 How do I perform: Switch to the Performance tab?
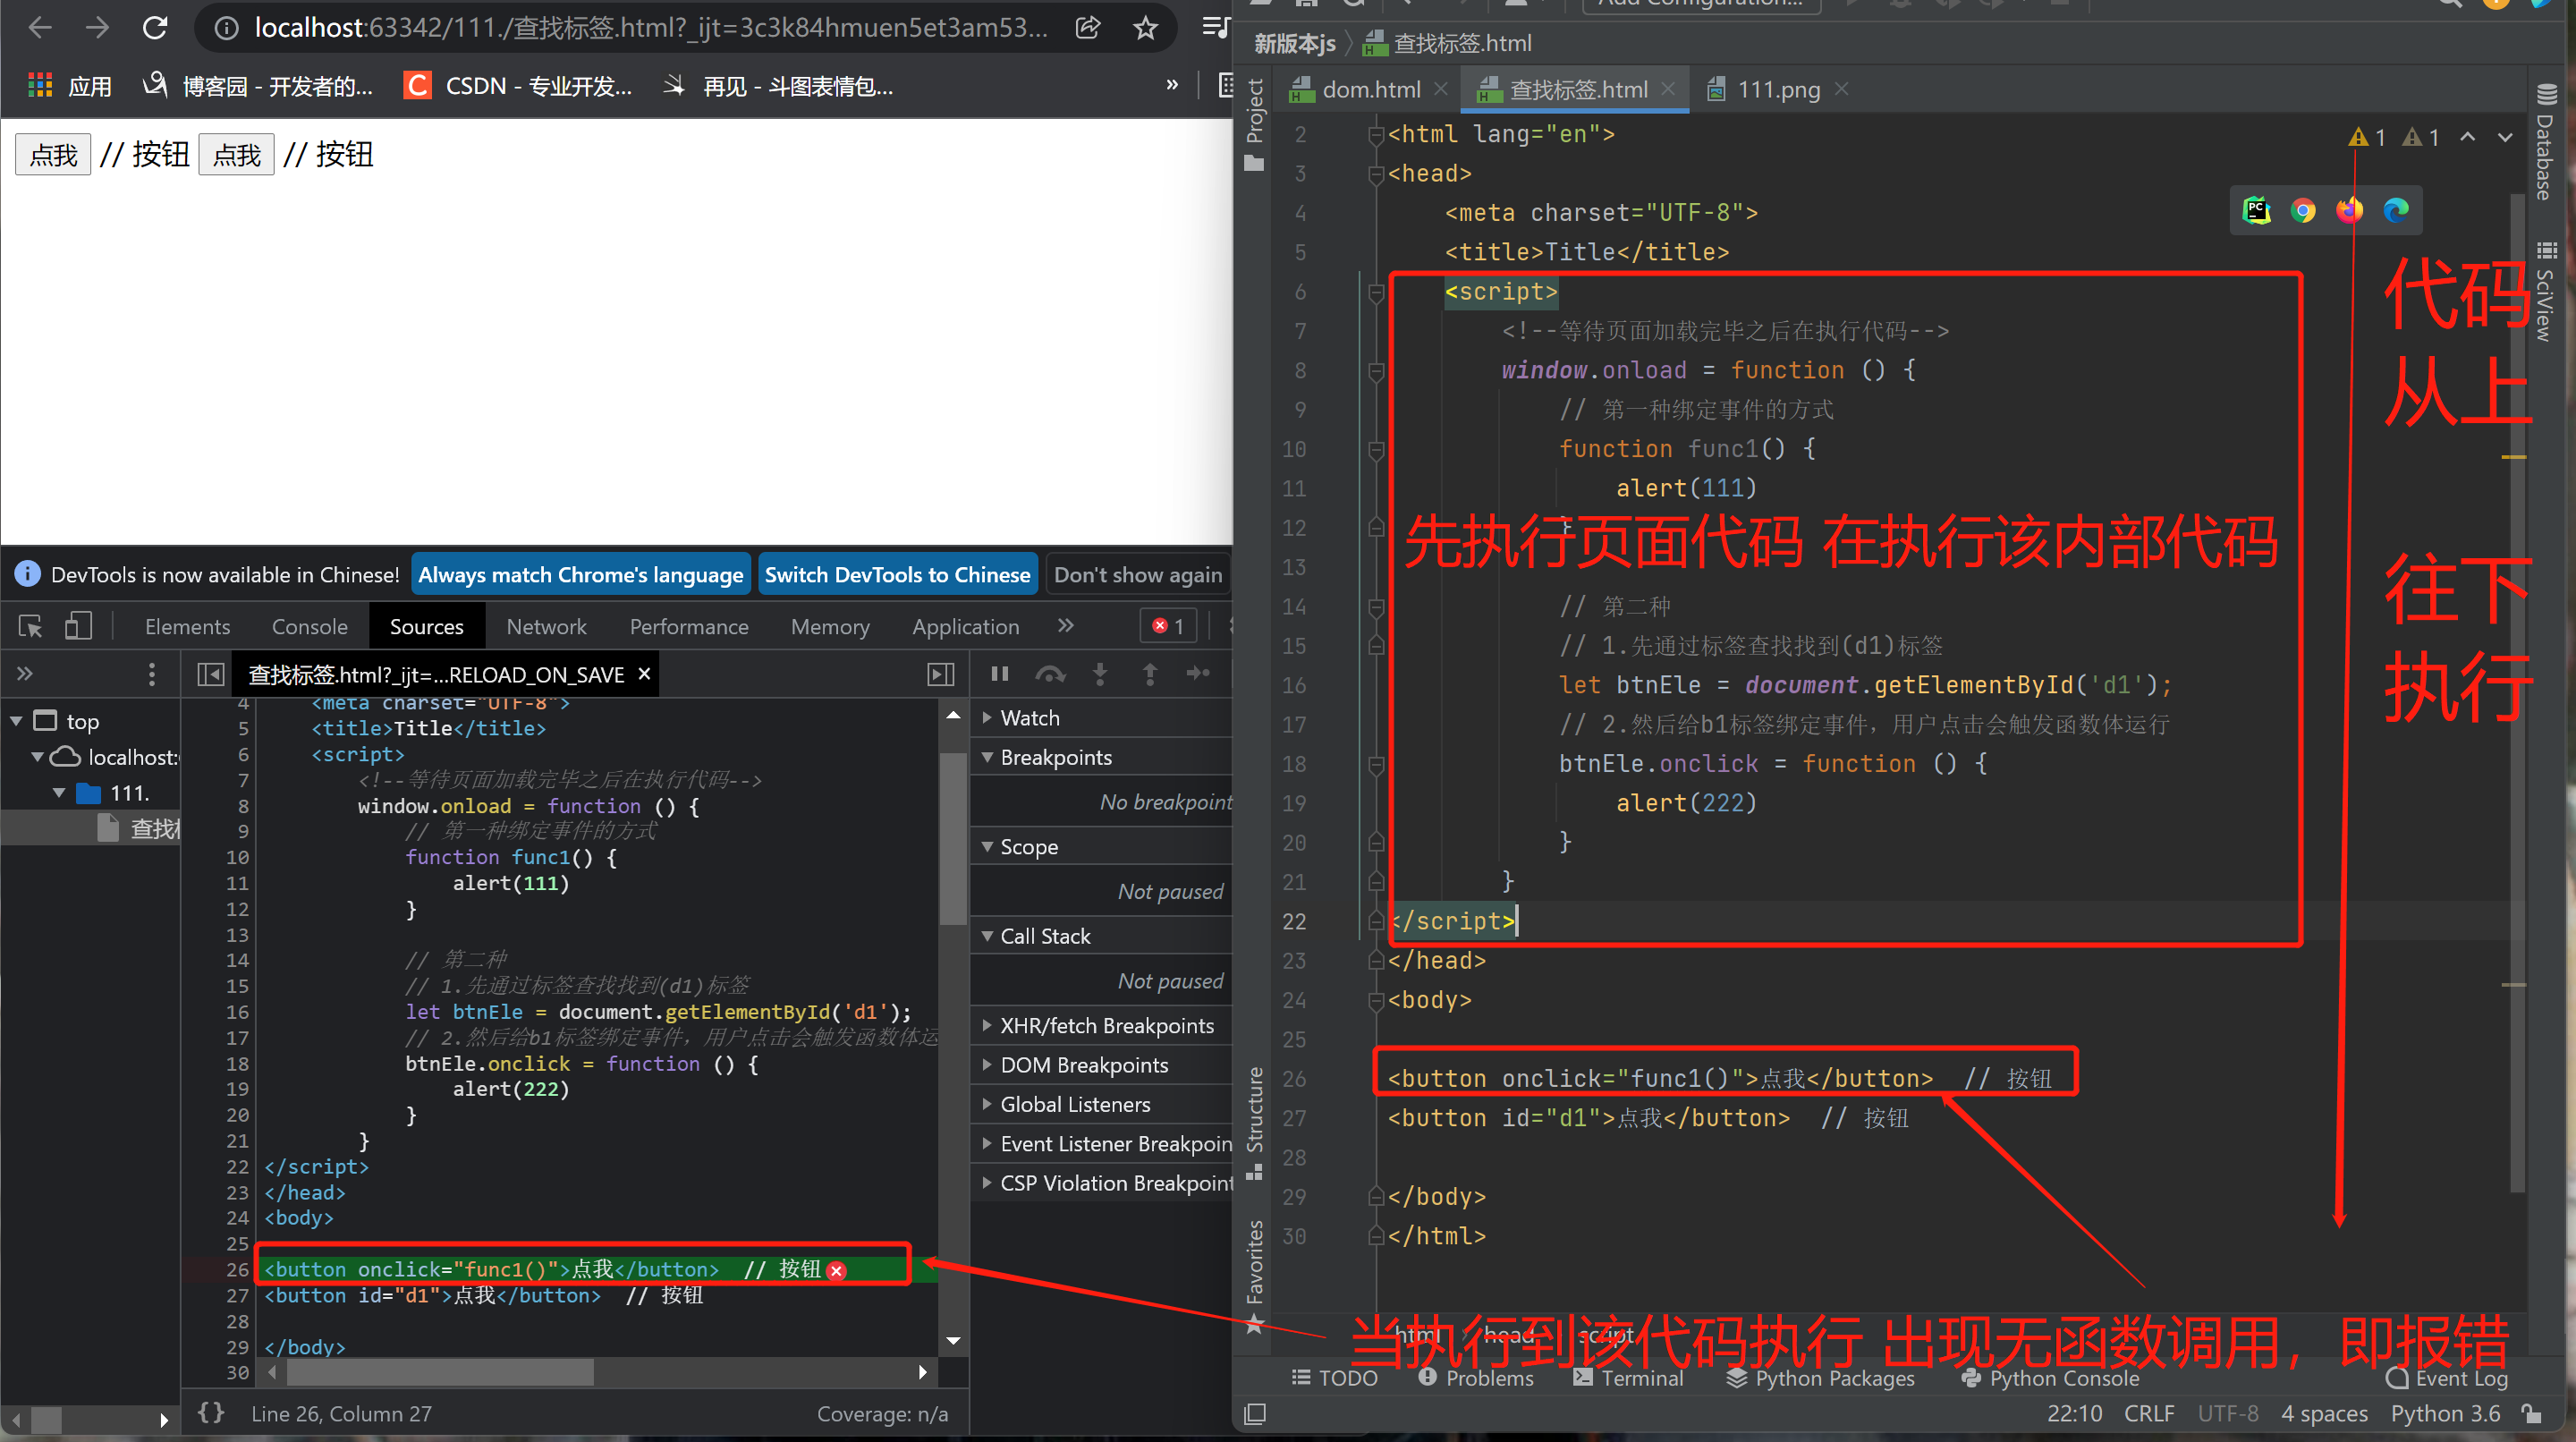point(688,626)
